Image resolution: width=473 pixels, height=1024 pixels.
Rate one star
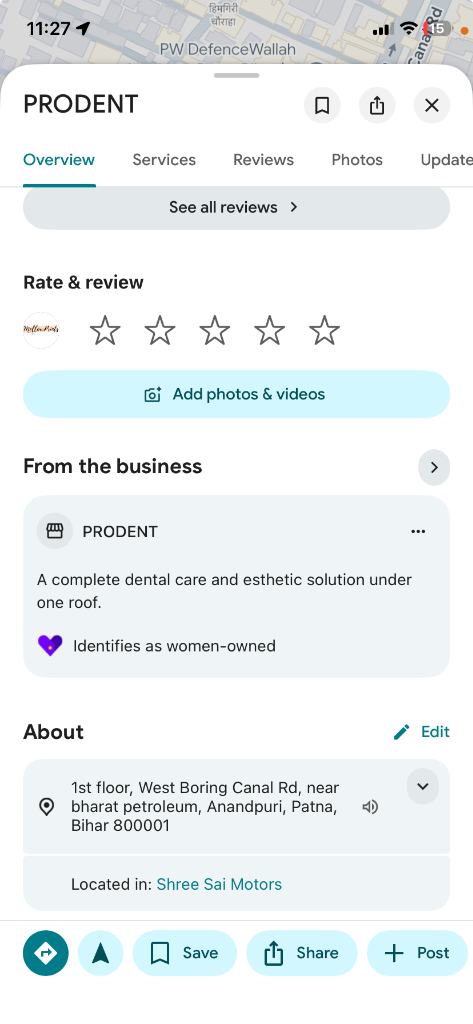(105, 330)
